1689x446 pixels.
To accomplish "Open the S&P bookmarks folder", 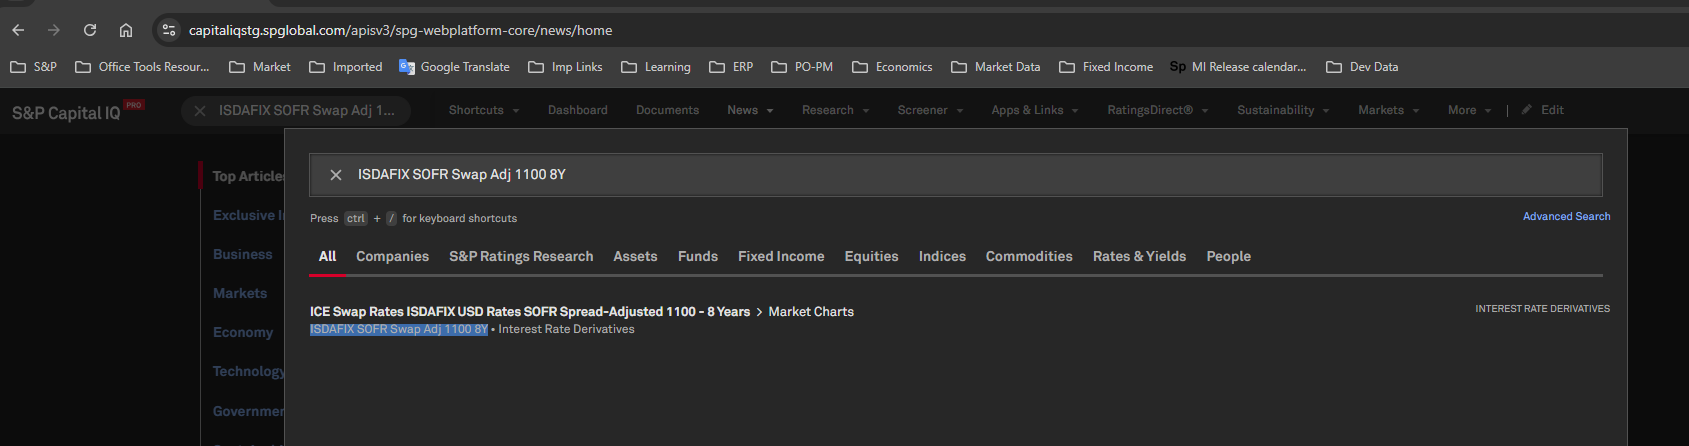I will click(x=33, y=67).
